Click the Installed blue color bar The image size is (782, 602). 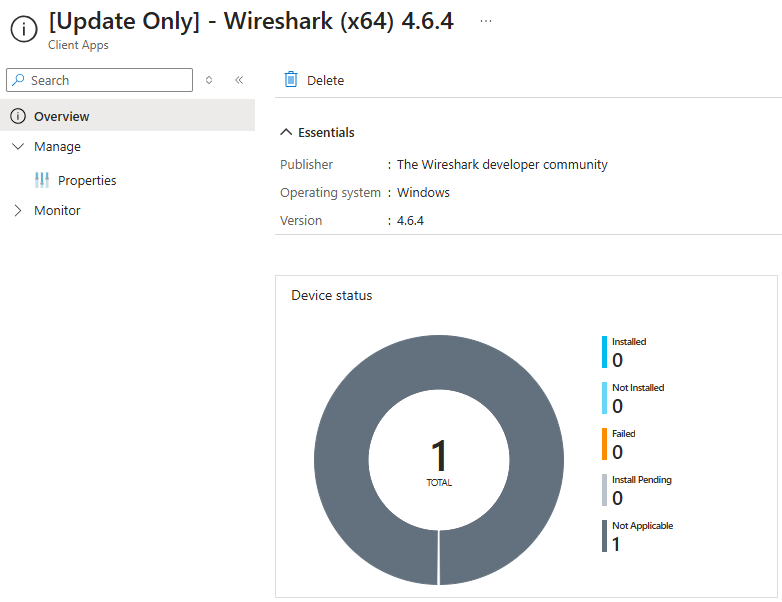click(604, 352)
